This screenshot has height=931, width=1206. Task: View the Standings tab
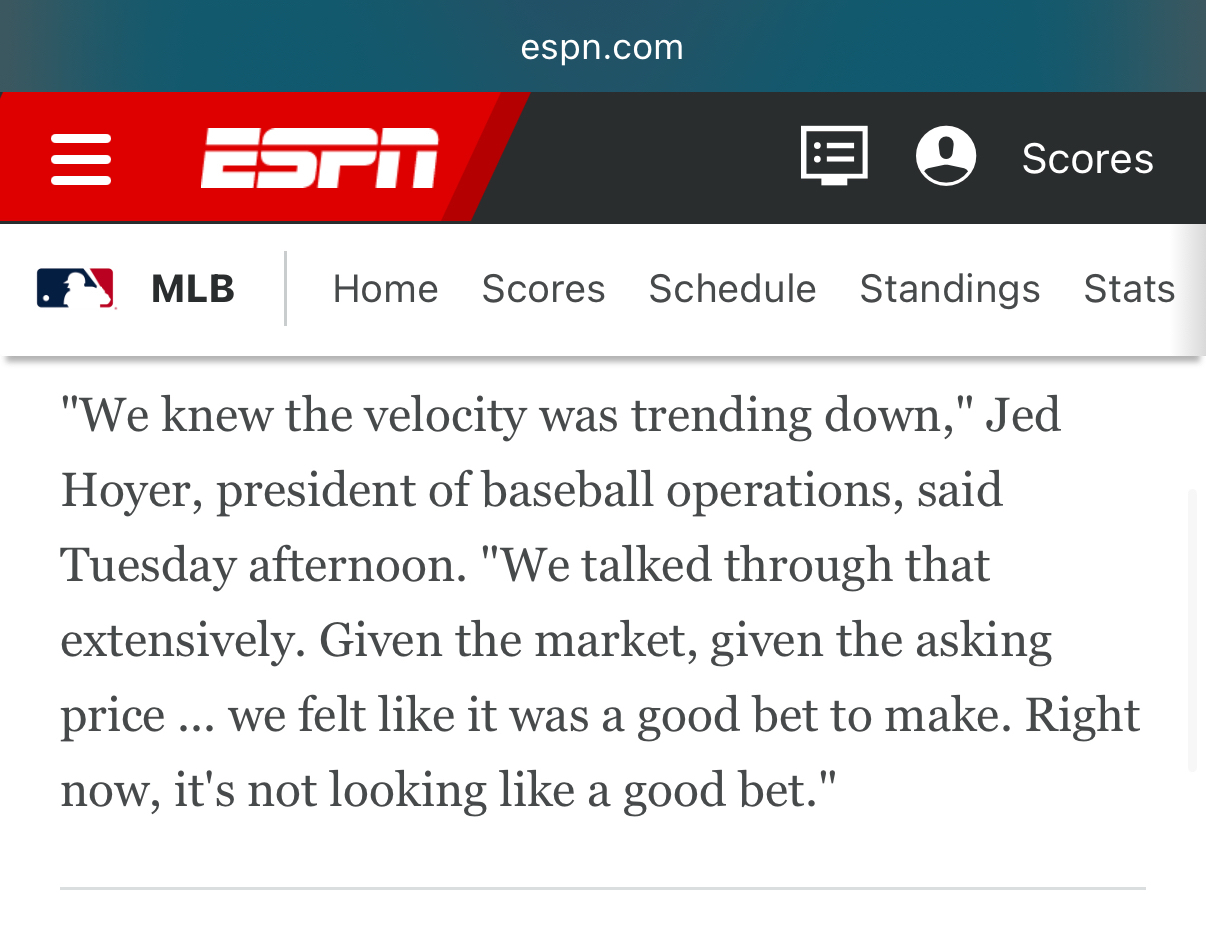(x=949, y=289)
